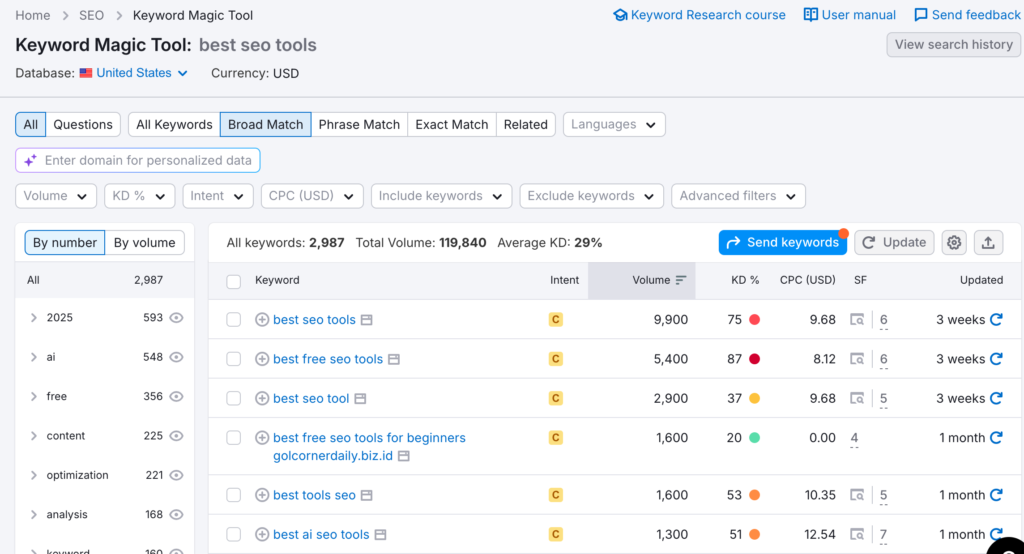Refresh metrics for 'best seo tools' row
Screen dimensions: 1024x554
pos(996,320)
